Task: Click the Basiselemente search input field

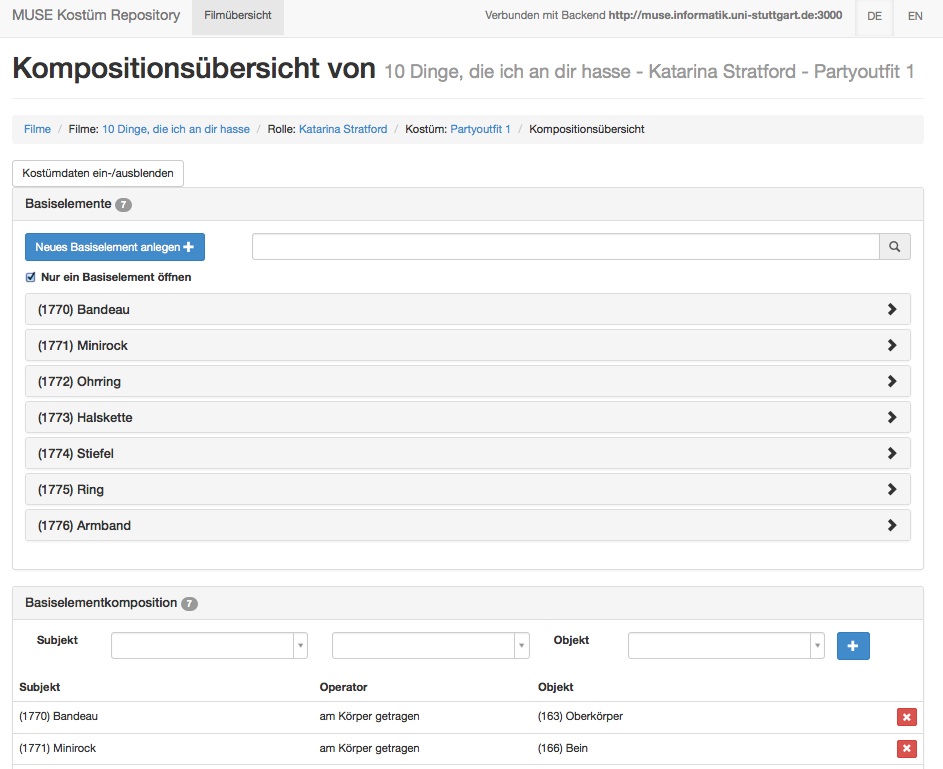Action: (566, 247)
